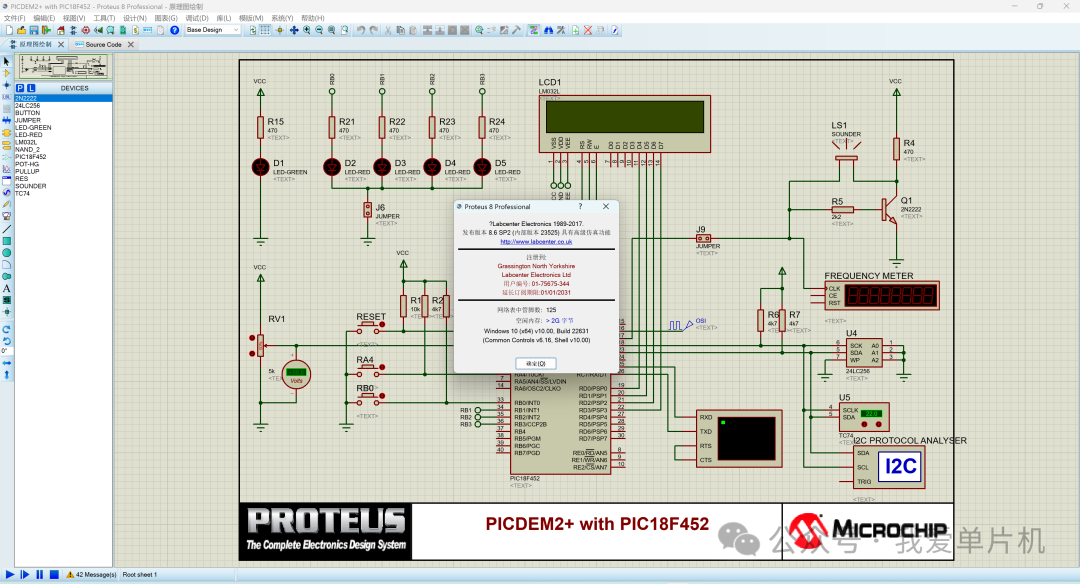Viewport: 1080px width, 584px height.
Task: Select the 2D Graphics Line tool
Action: click(x=7, y=229)
